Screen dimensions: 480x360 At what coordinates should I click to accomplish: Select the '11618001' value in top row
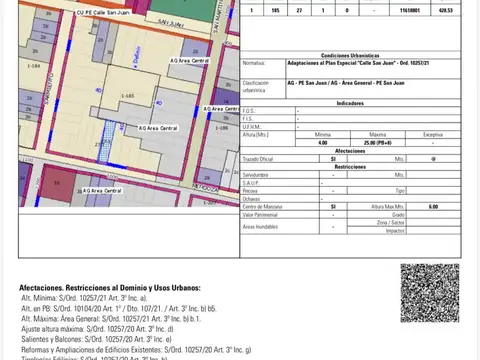pyautogui.click(x=410, y=10)
